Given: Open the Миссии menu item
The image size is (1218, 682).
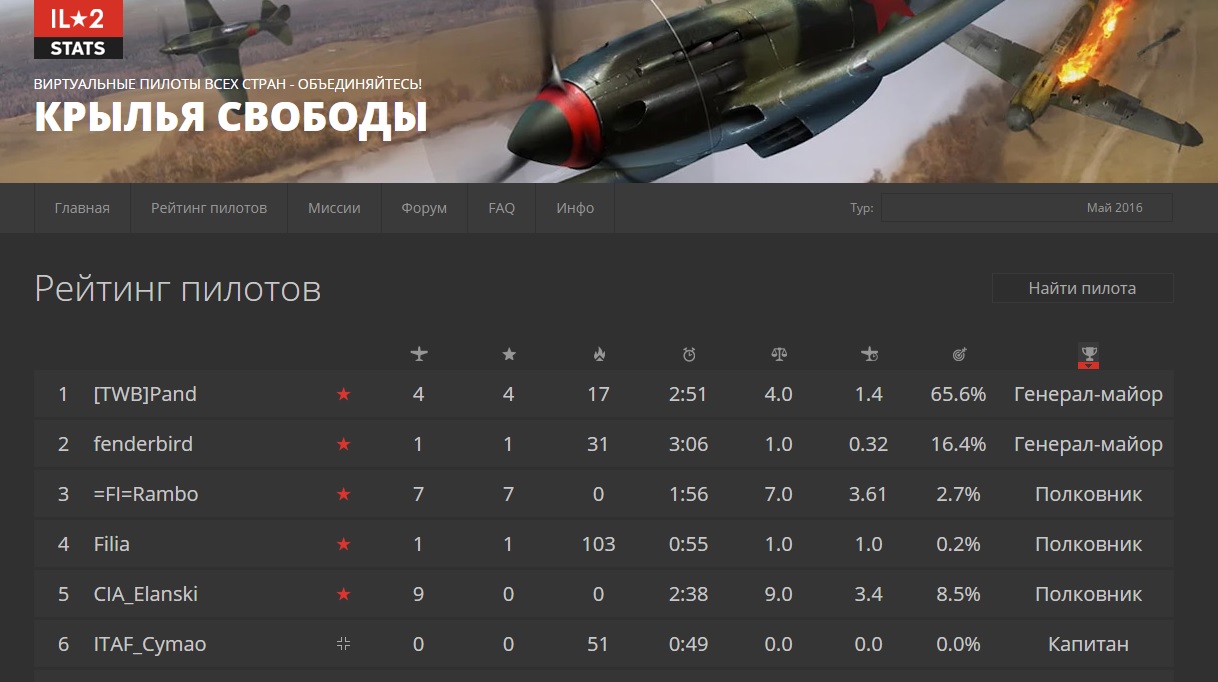Looking at the screenshot, I should (334, 208).
